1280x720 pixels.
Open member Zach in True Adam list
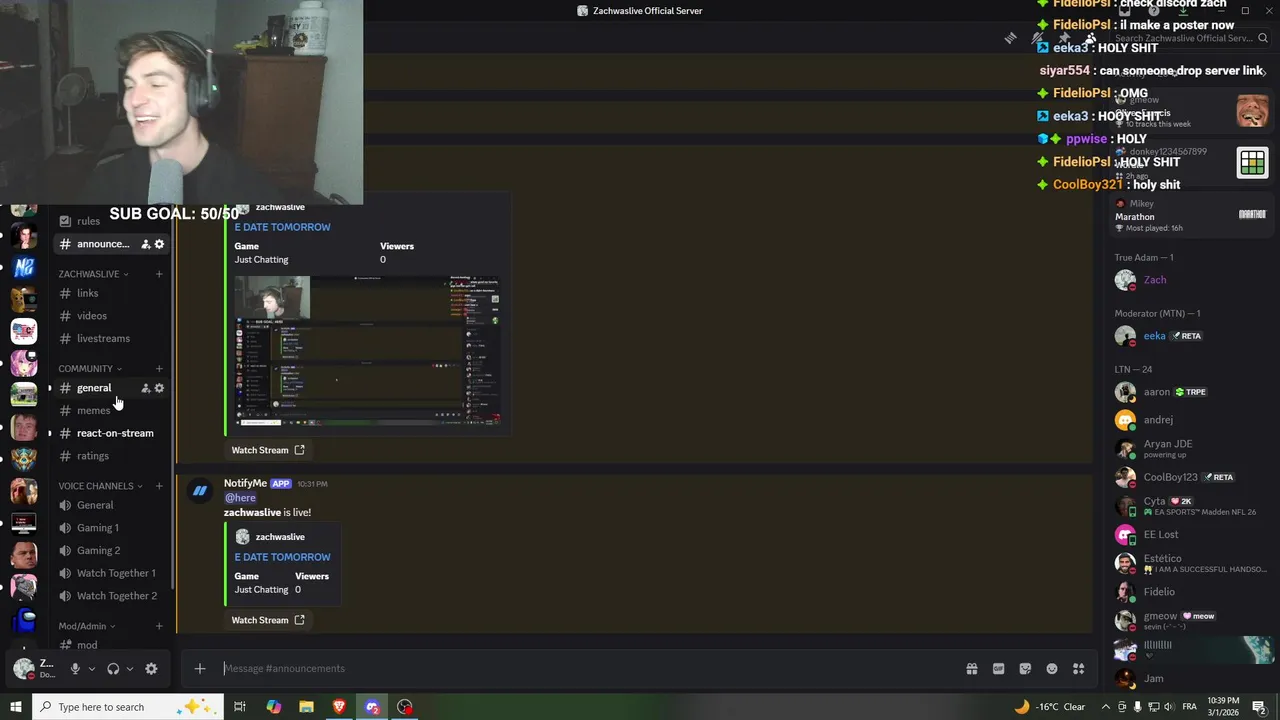tap(1188, 280)
